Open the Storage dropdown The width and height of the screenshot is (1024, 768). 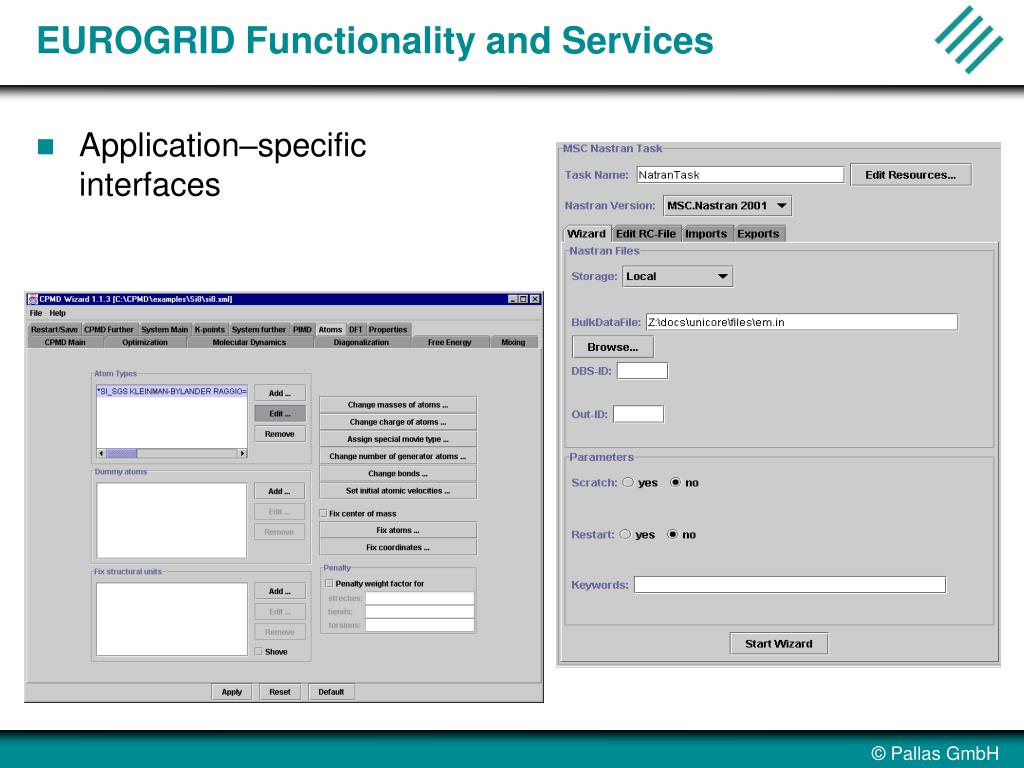click(x=677, y=276)
